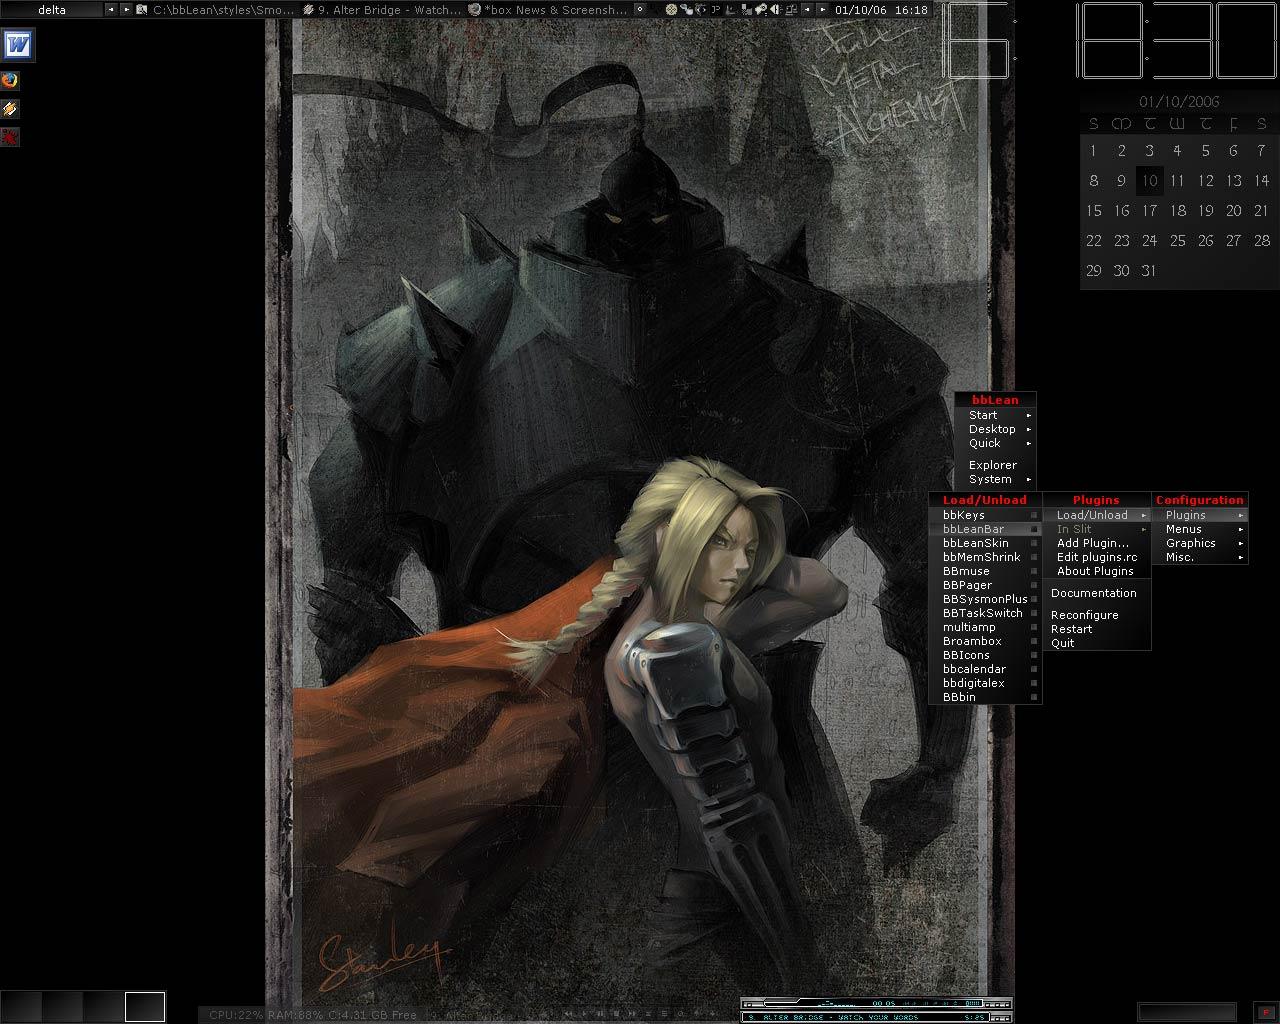
Task: Launch the Microsoft Word desktop icon
Action: [19, 45]
